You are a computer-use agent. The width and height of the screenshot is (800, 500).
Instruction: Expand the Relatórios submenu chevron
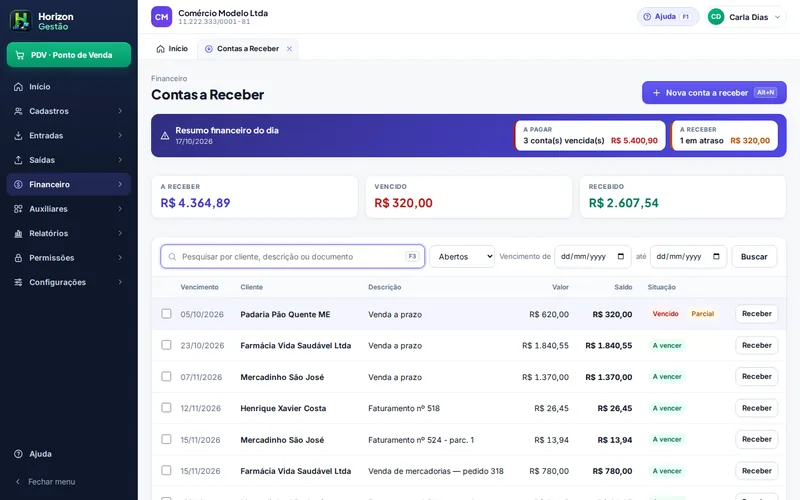(x=120, y=234)
